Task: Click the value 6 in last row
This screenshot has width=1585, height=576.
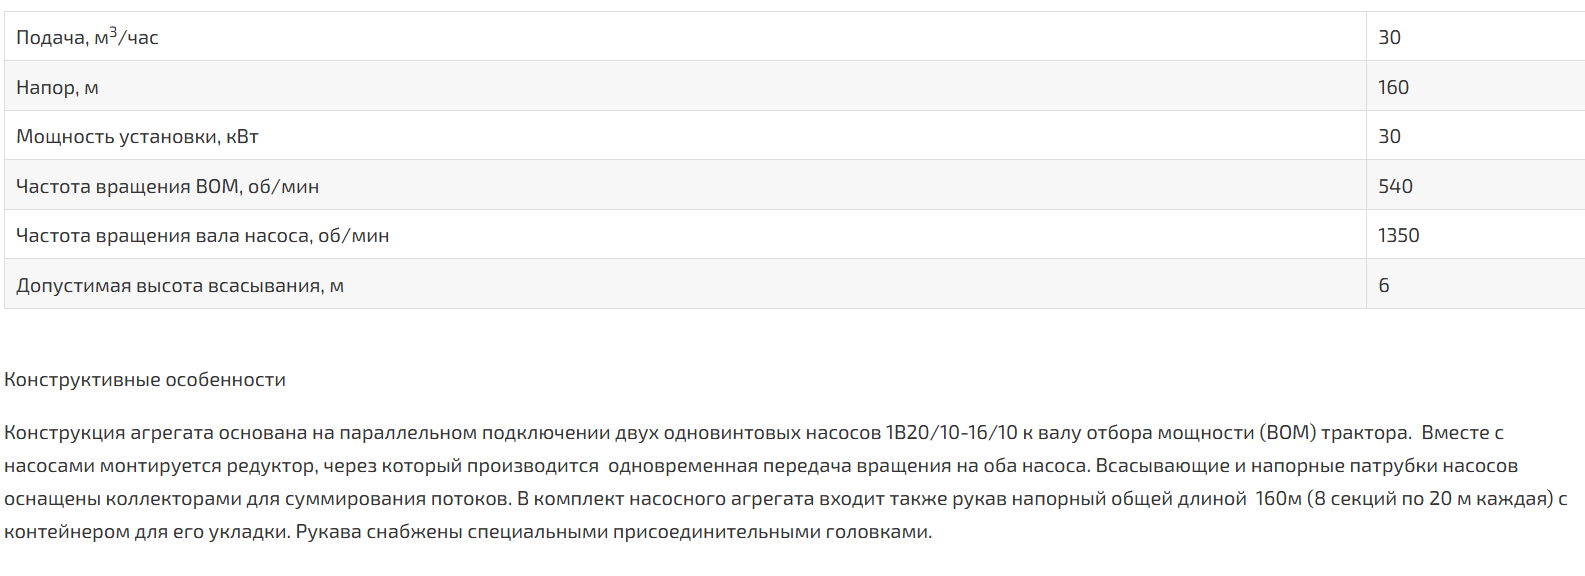Action: point(1384,285)
